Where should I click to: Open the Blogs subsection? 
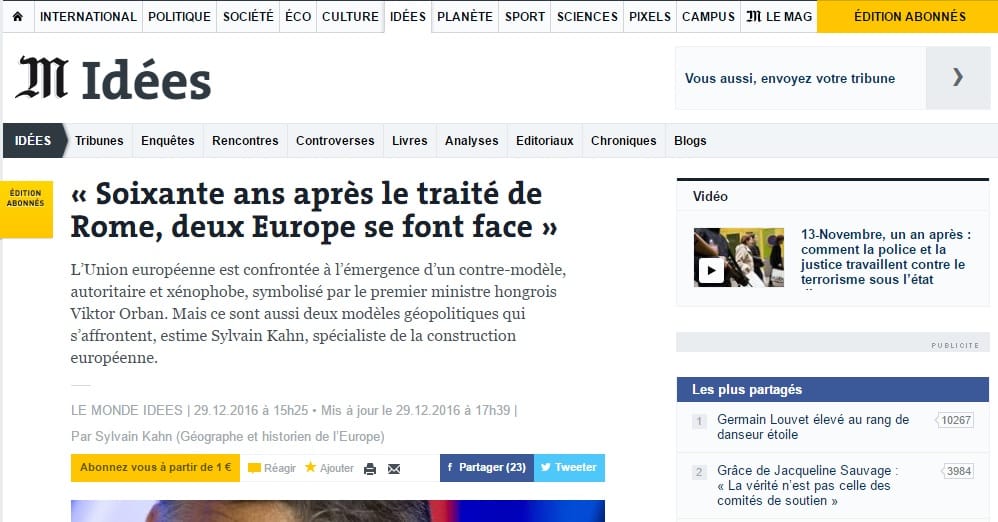690,141
